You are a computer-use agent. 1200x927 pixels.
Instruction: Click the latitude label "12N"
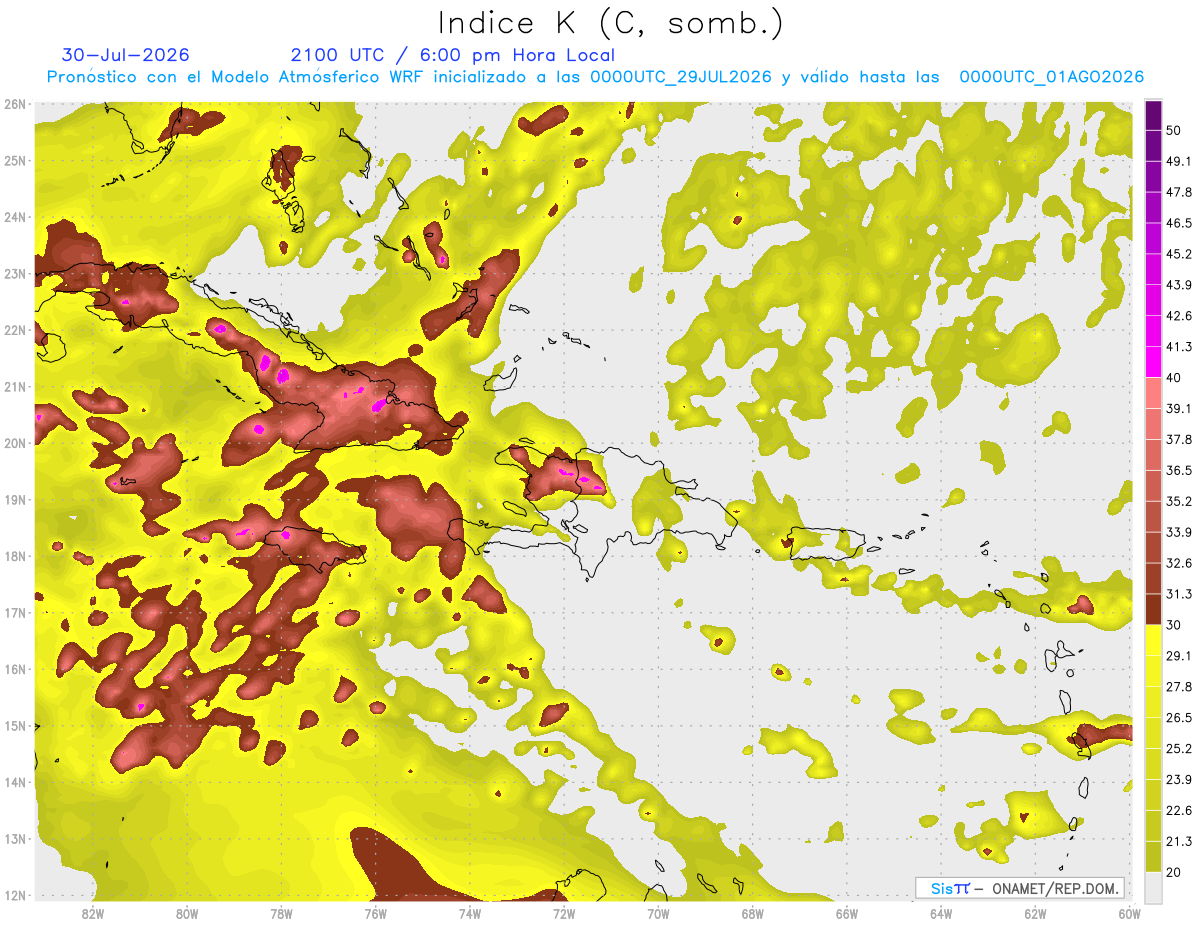coord(14,895)
